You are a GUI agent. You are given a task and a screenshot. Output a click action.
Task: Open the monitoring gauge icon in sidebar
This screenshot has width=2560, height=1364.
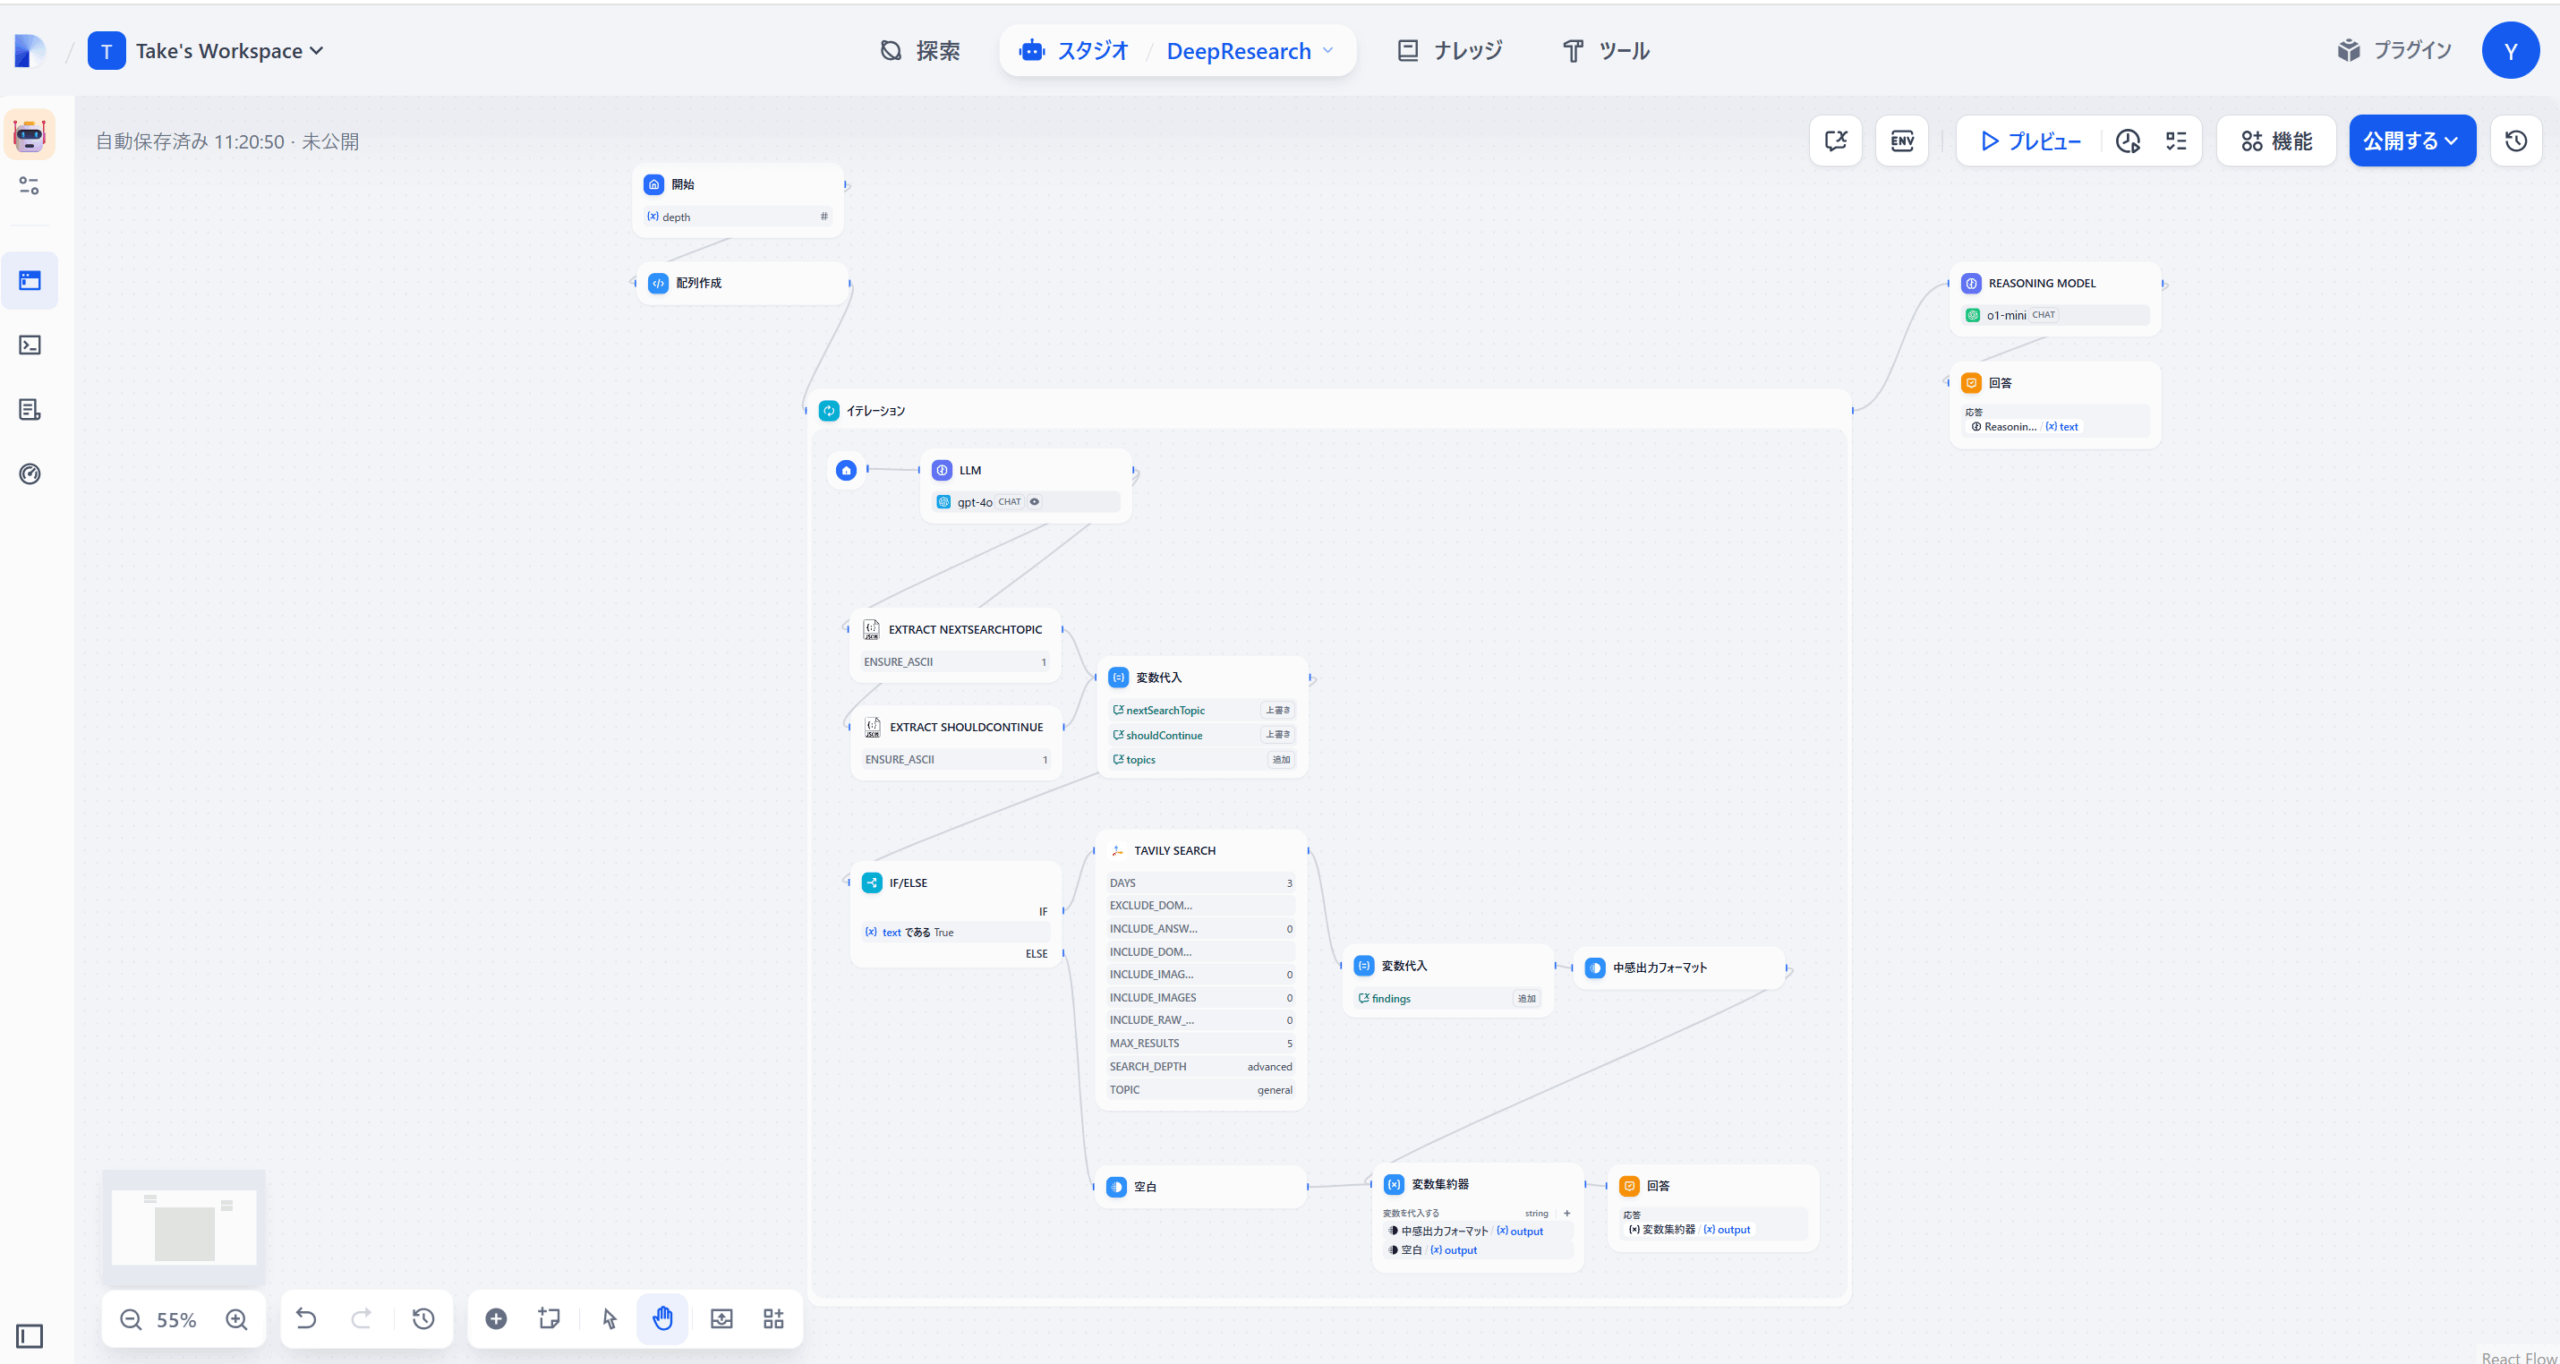click(x=30, y=474)
